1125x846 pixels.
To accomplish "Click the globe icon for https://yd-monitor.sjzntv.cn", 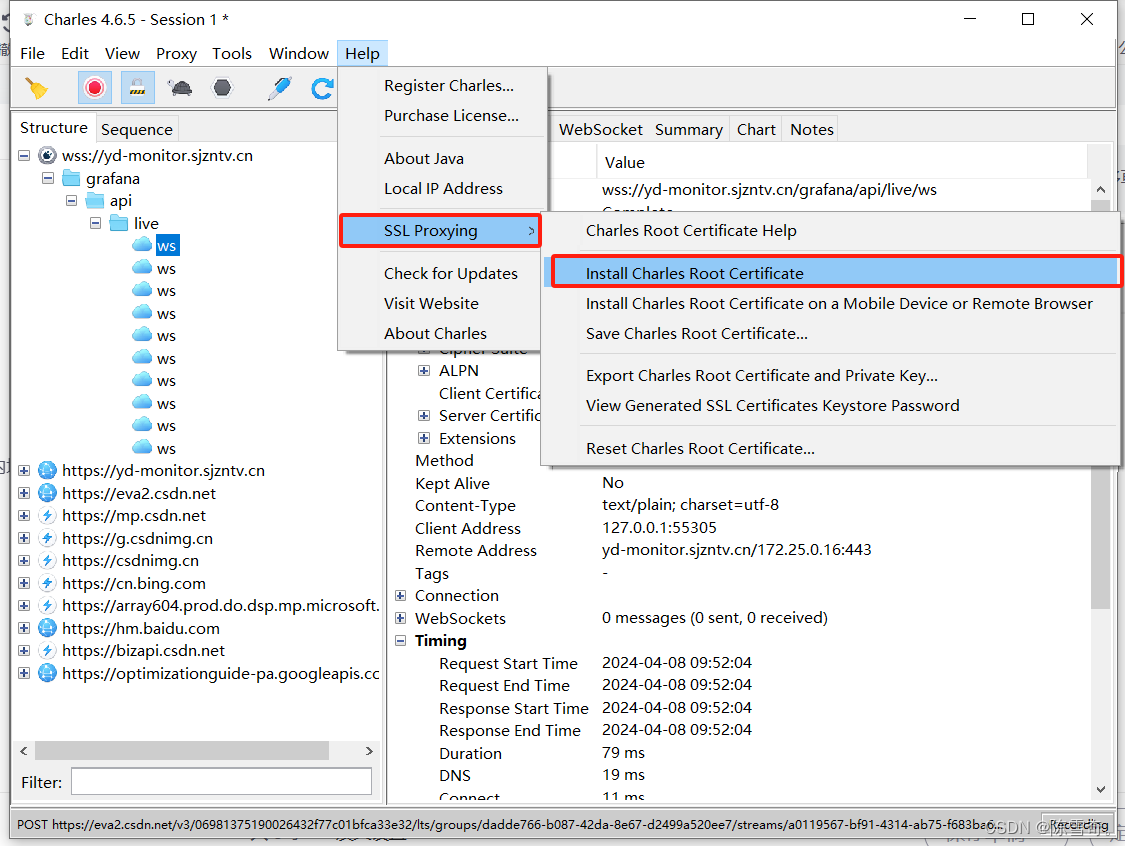I will pyautogui.click(x=47, y=470).
